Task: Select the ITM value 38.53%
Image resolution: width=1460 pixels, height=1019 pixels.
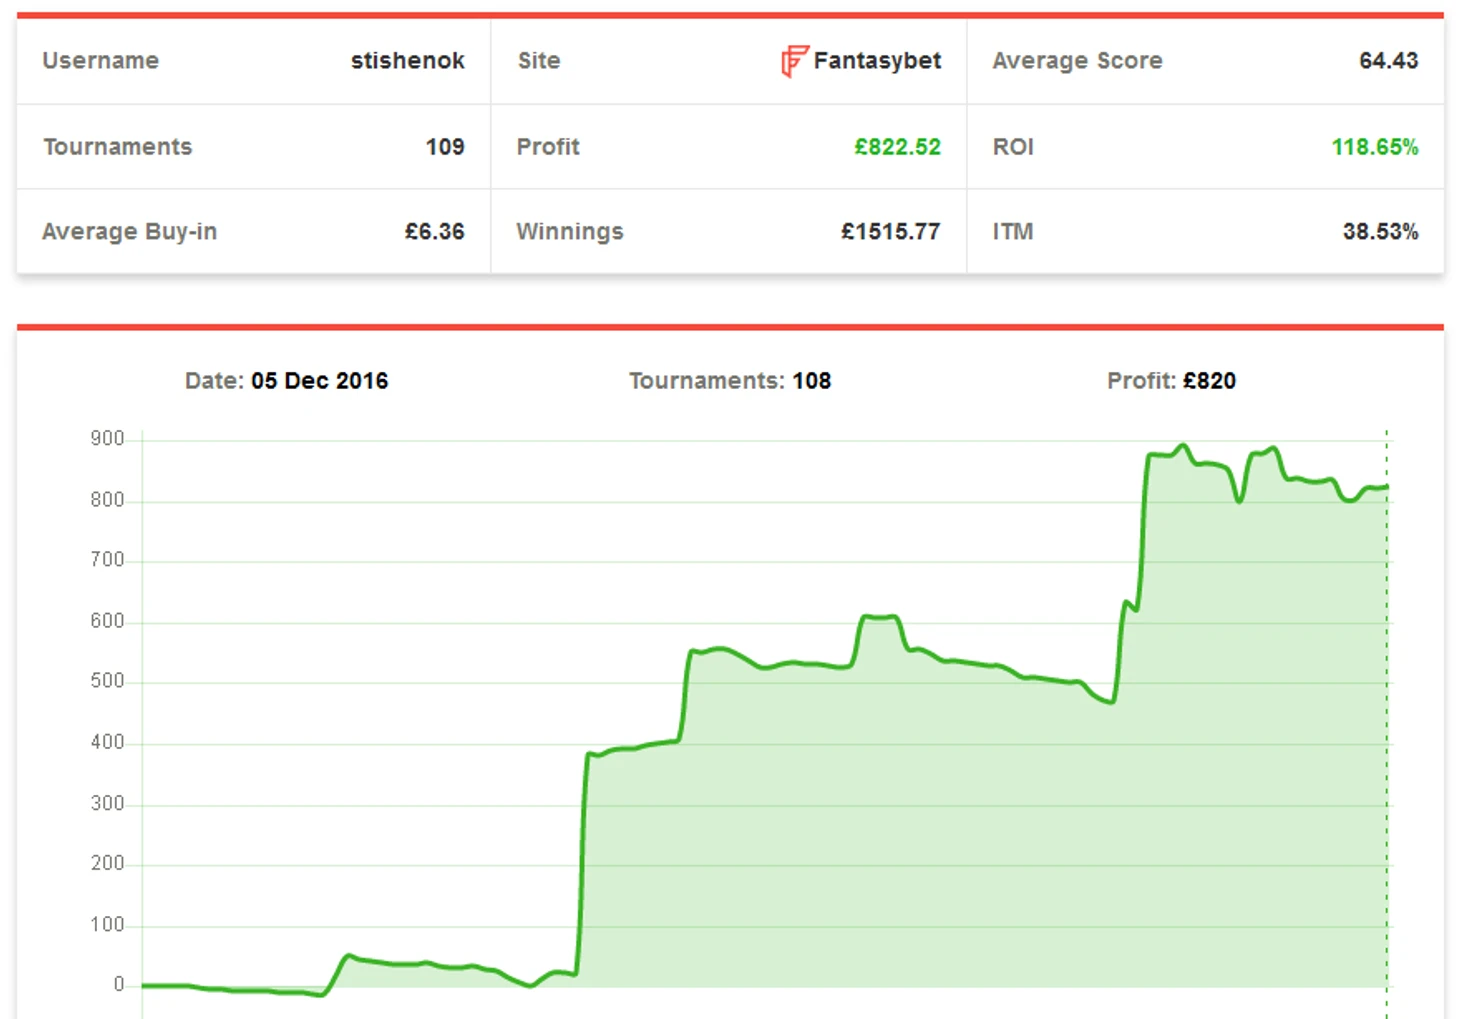Action: [x=1379, y=232]
